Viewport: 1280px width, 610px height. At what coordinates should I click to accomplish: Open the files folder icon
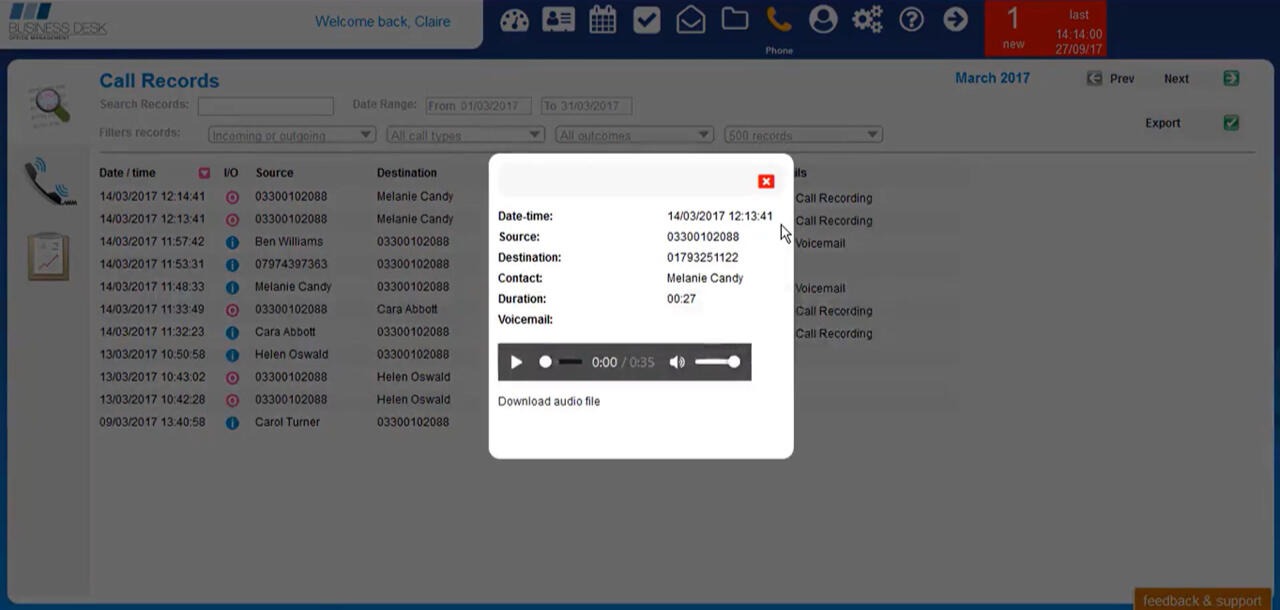[x=735, y=20]
